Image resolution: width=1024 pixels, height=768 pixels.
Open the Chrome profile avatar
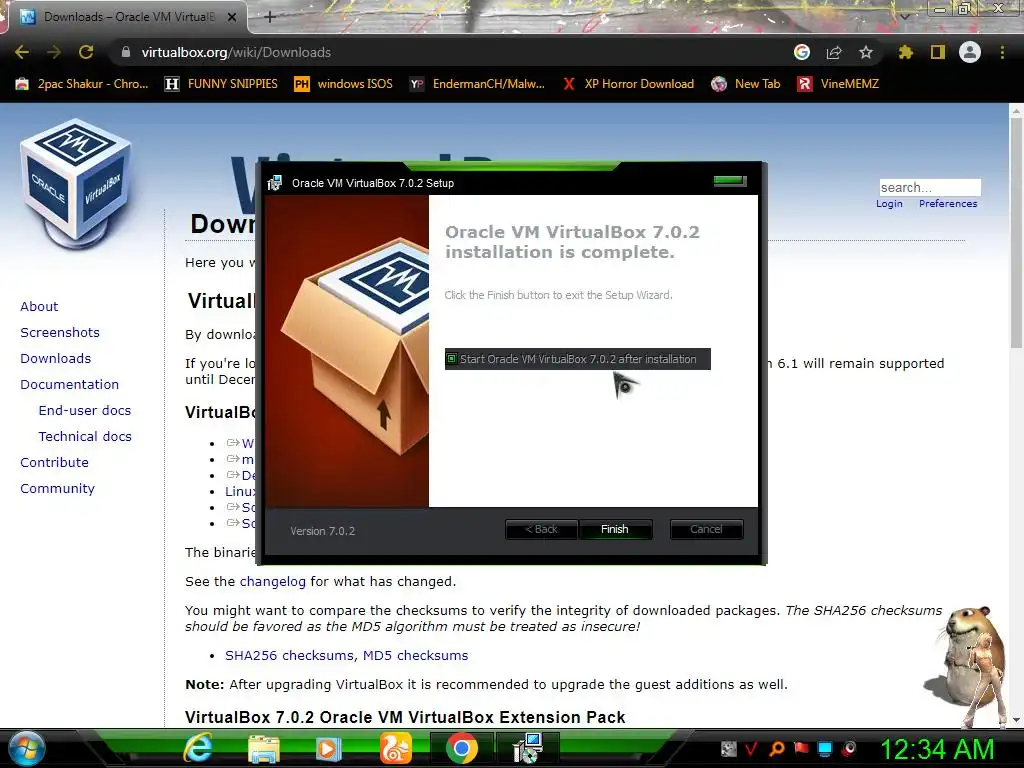click(x=970, y=52)
